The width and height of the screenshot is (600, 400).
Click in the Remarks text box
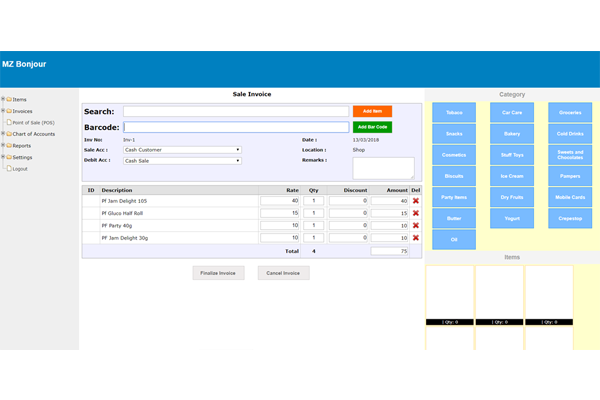tap(383, 167)
